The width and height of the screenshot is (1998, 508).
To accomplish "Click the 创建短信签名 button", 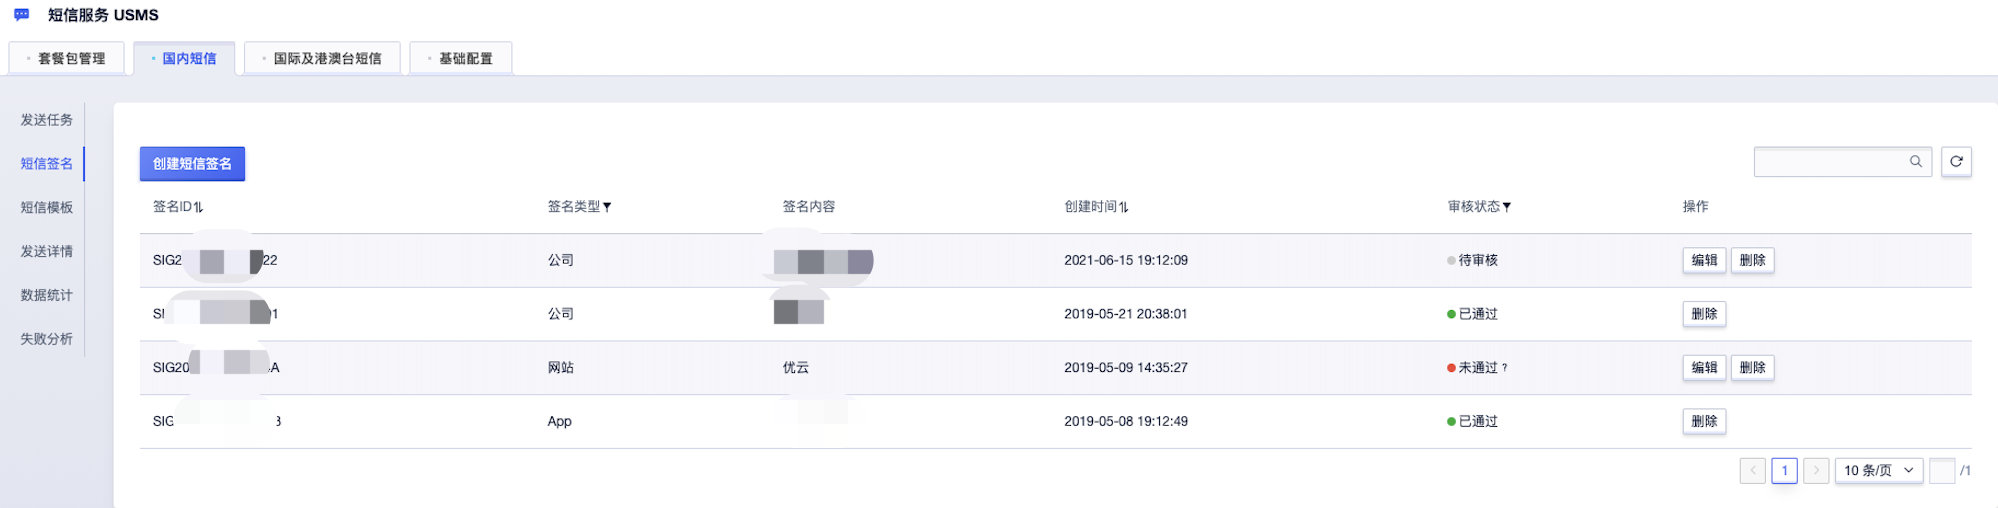I will pos(192,164).
